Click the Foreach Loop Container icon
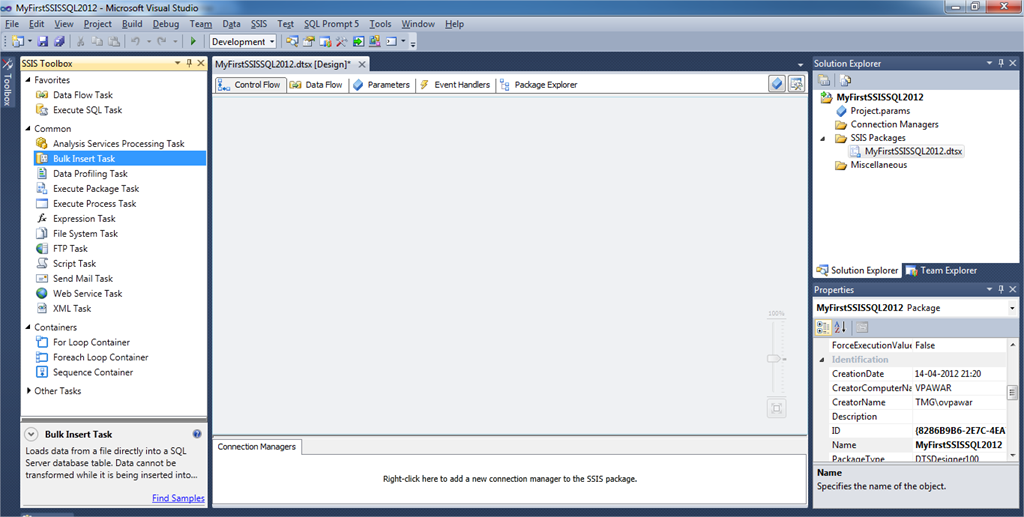 pos(42,357)
